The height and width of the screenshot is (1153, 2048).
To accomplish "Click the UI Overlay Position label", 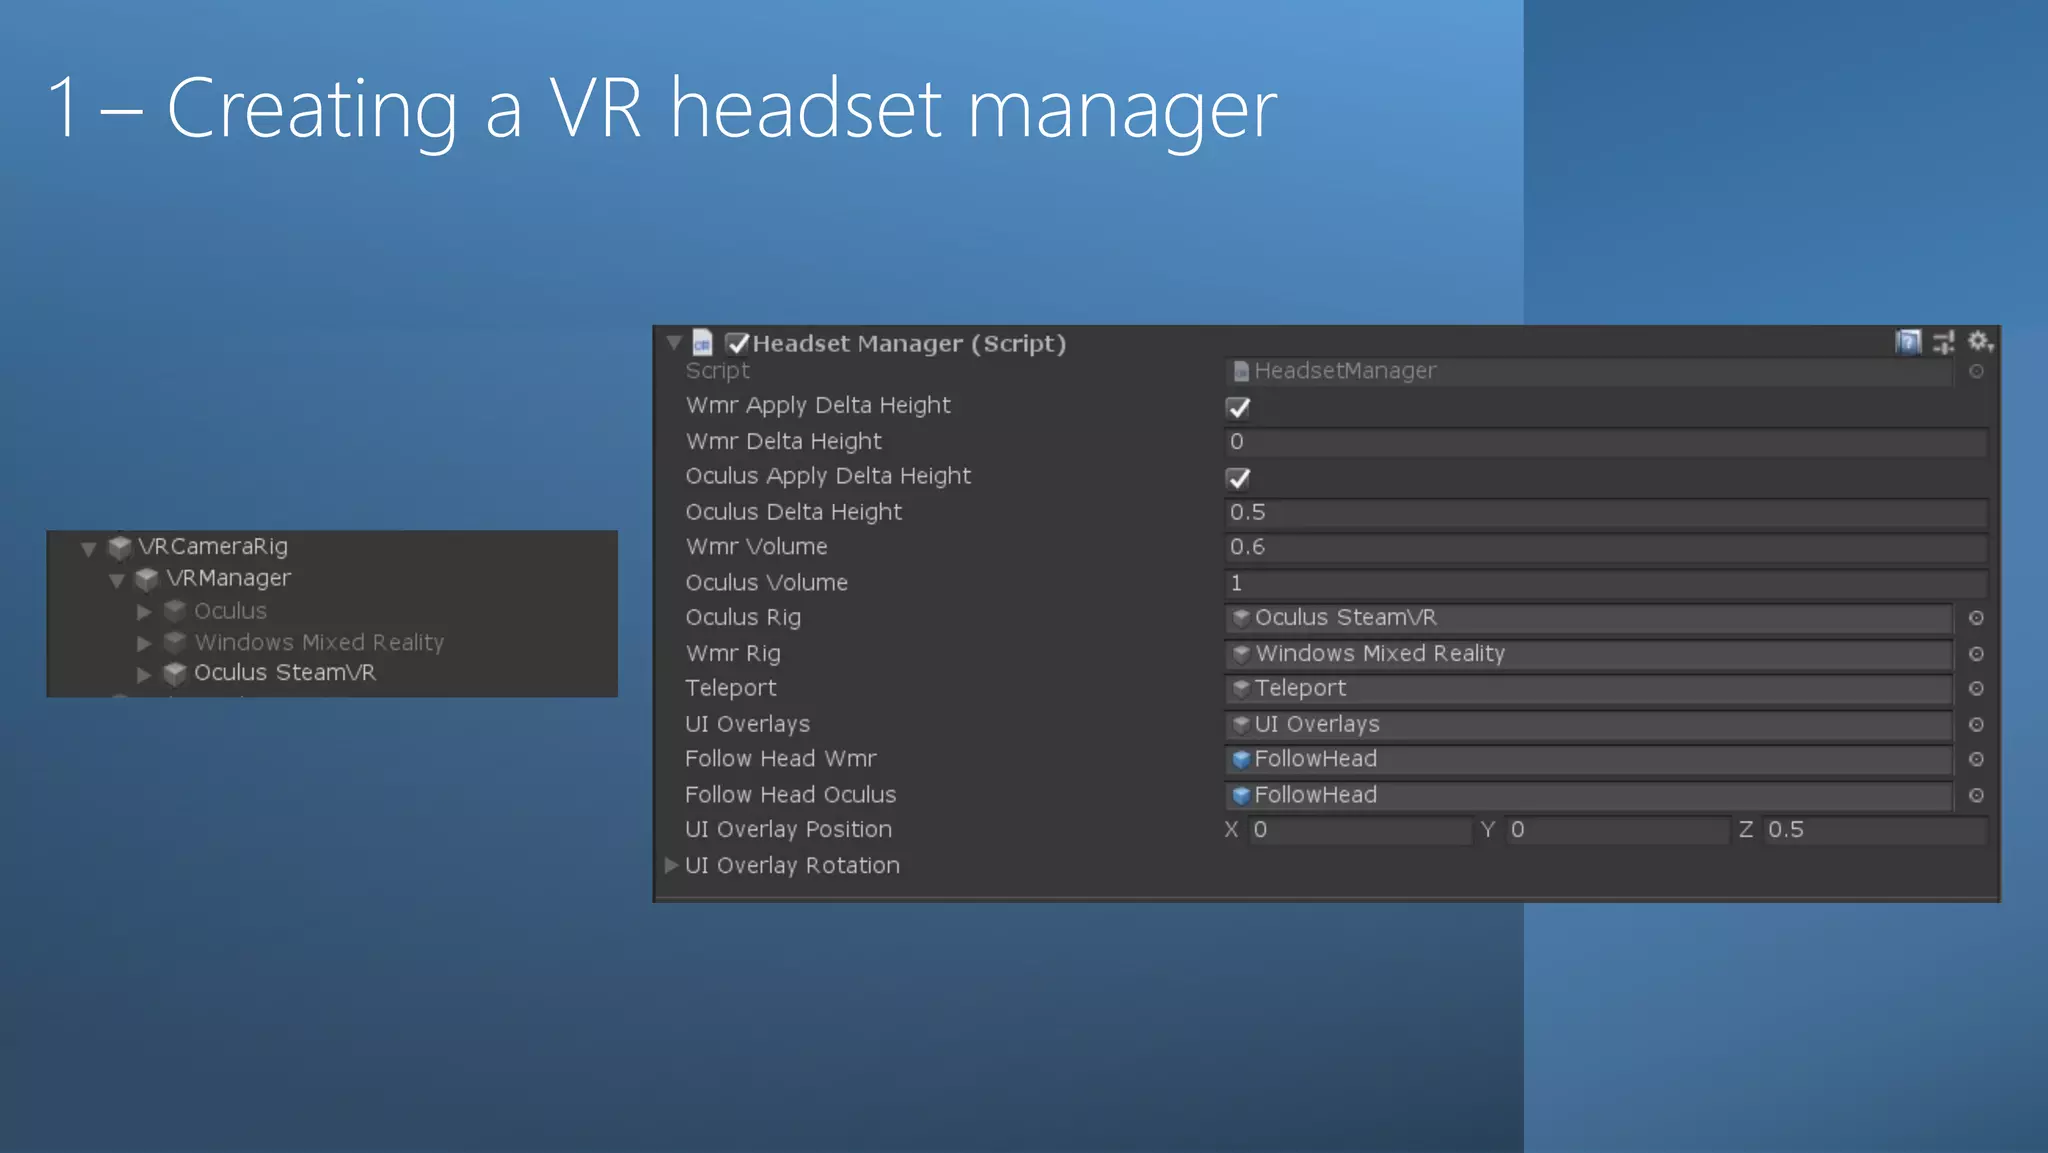I will pos(788,830).
